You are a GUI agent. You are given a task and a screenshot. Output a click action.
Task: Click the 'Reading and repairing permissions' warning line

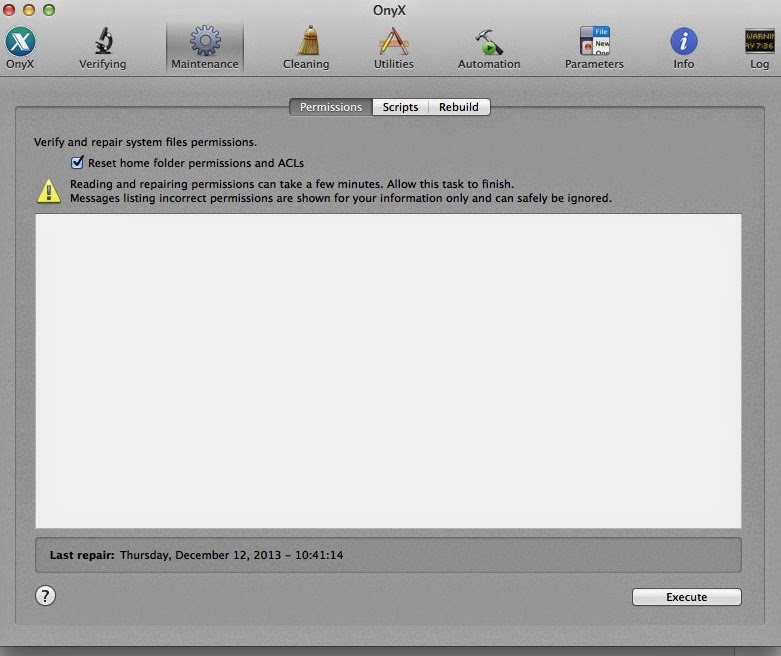(292, 184)
